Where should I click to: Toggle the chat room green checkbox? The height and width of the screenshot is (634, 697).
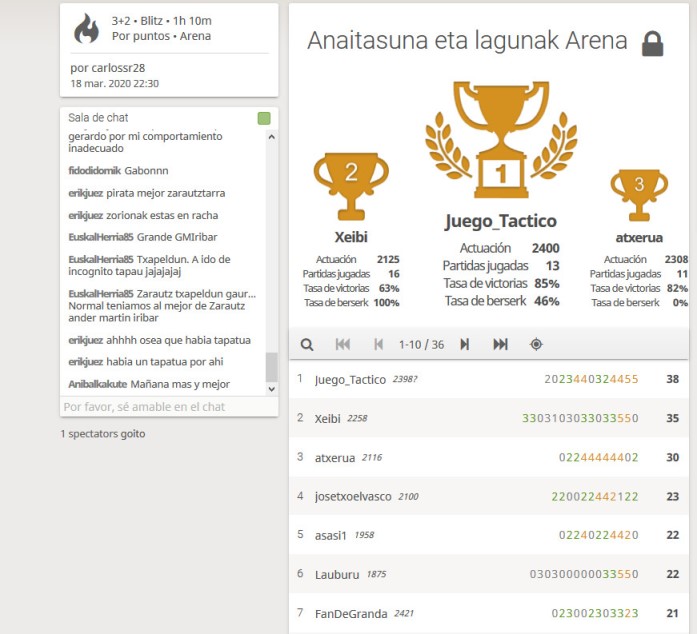263,118
